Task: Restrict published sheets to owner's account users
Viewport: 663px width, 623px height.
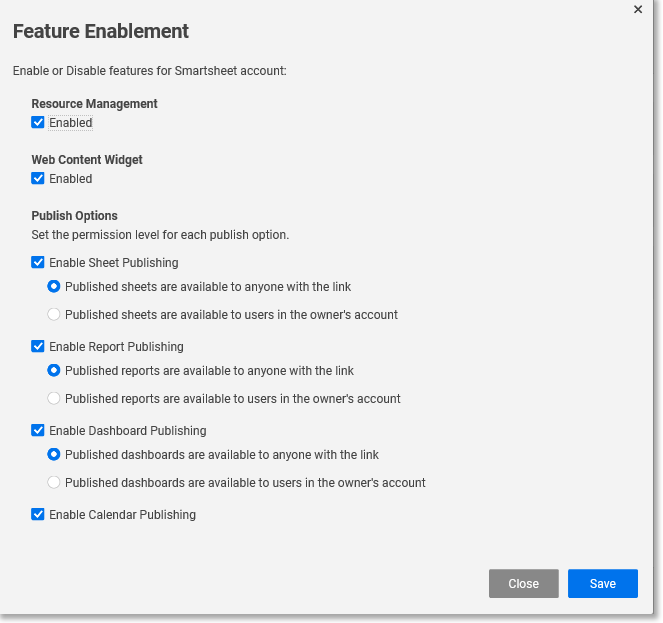Action: pos(55,315)
